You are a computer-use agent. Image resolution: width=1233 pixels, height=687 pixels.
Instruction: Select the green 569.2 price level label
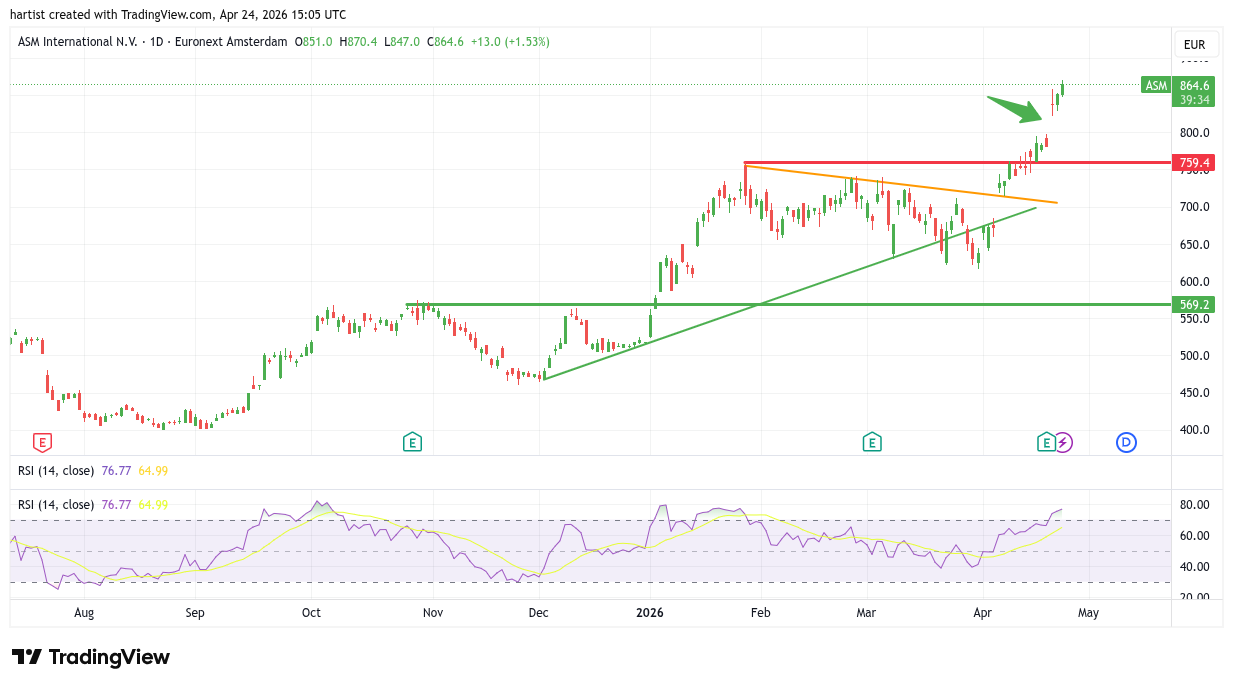[1194, 304]
